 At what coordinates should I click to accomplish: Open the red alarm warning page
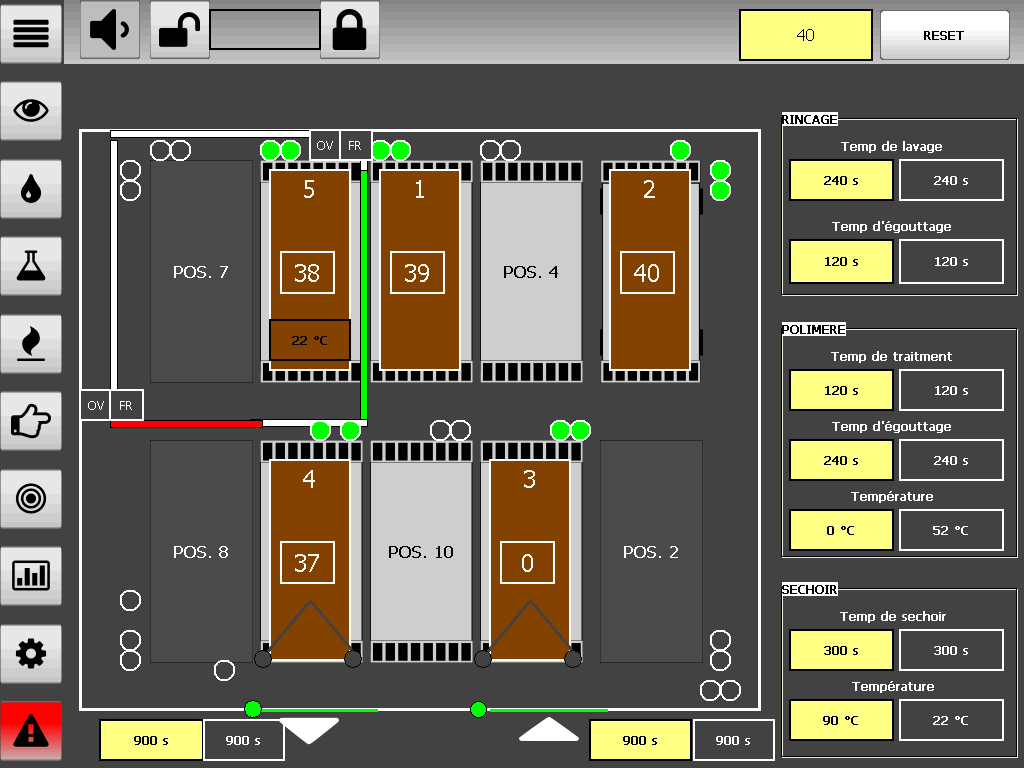(x=31, y=731)
